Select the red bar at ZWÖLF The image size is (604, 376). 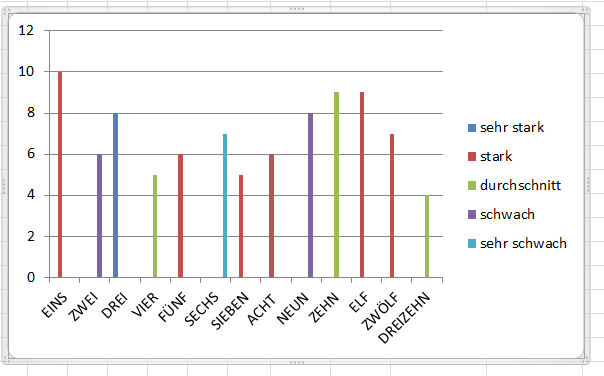pyautogui.click(x=392, y=206)
